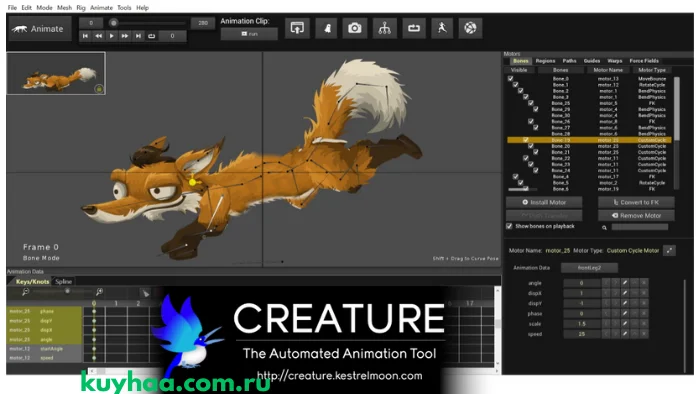Click the hierarchy tree icon in the toolbar

(x=384, y=28)
